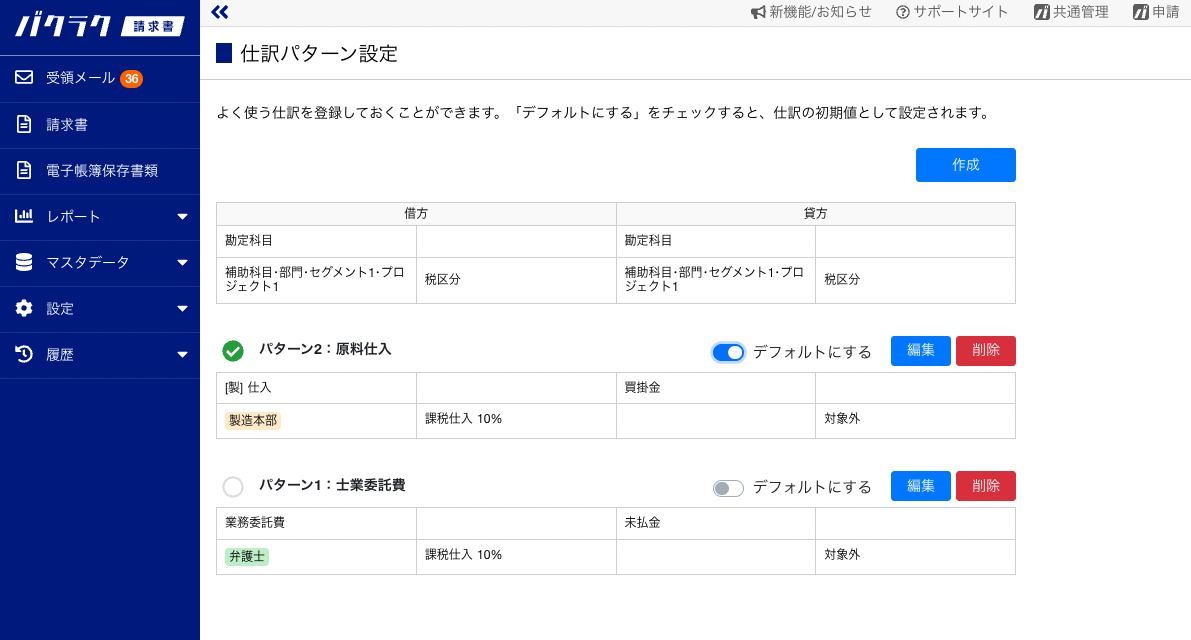Click the support site question-mark icon
This screenshot has height=640, width=1191.
903,12
